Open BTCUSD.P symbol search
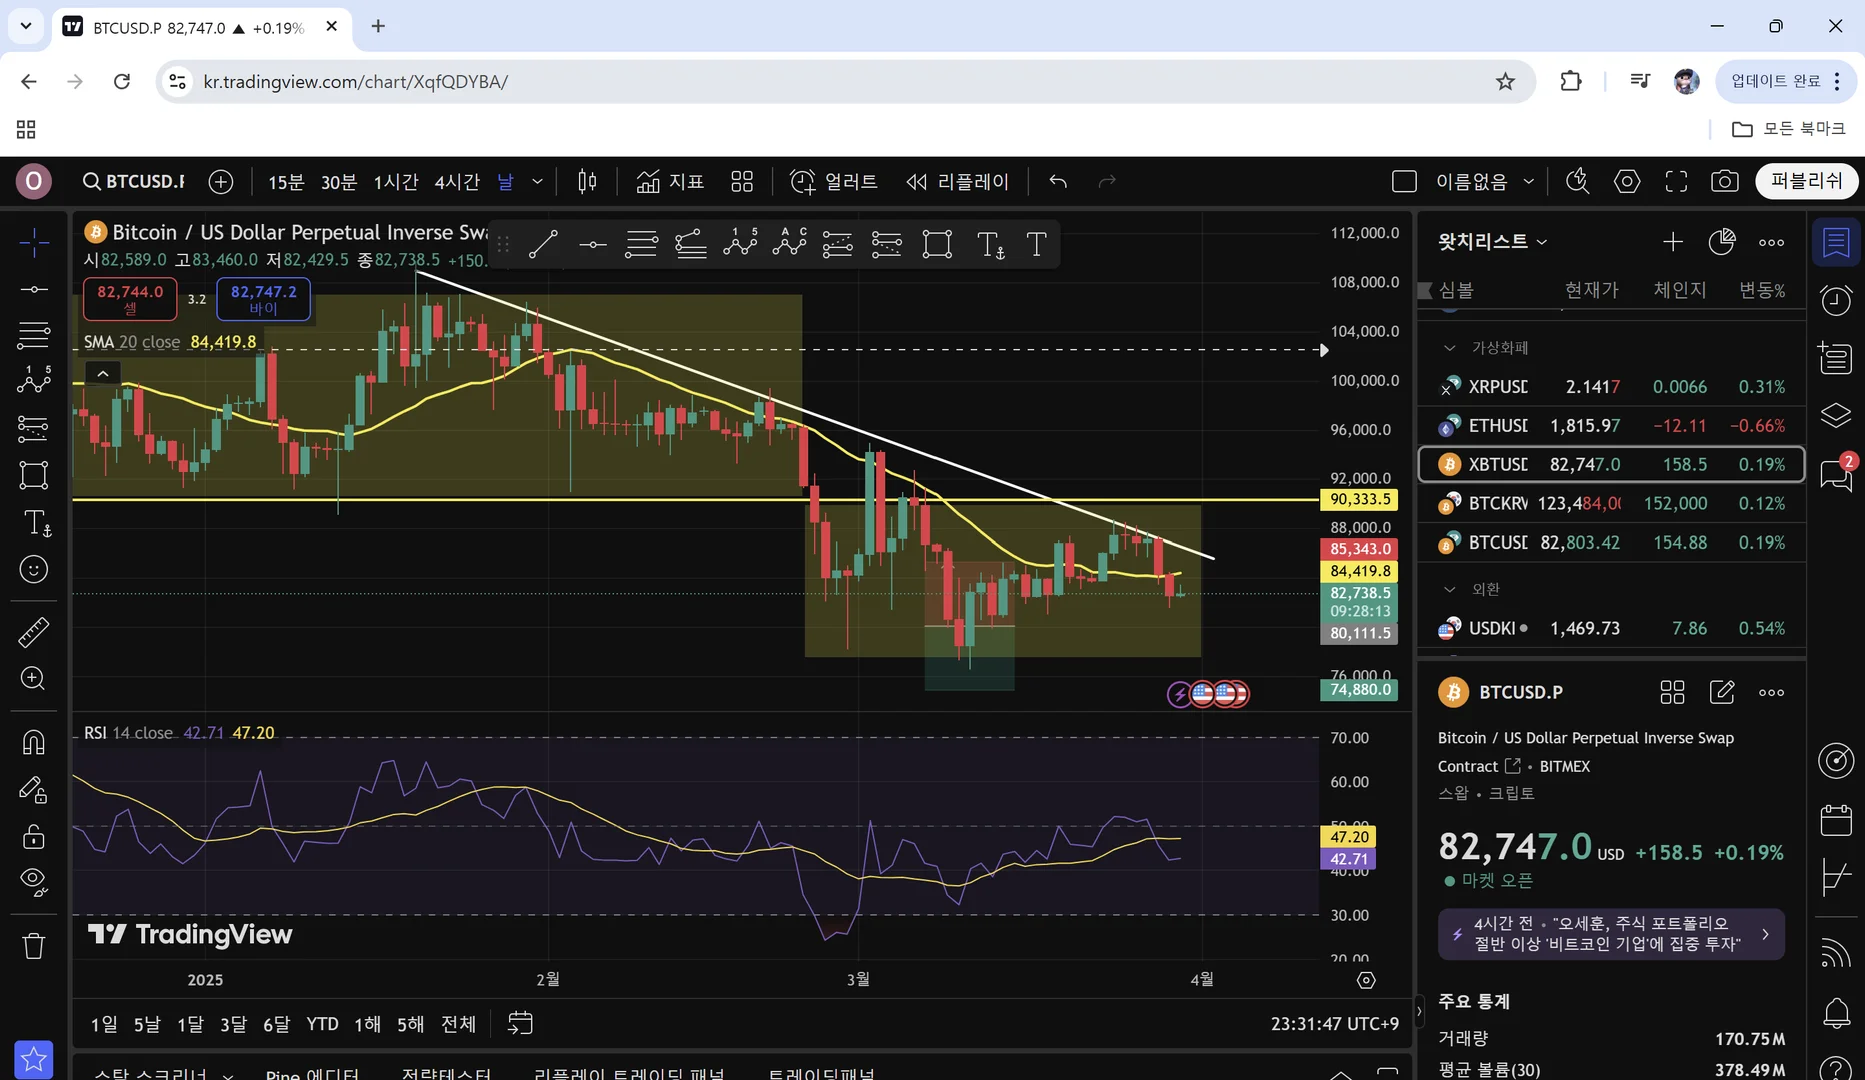1865x1080 pixels. tap(134, 181)
